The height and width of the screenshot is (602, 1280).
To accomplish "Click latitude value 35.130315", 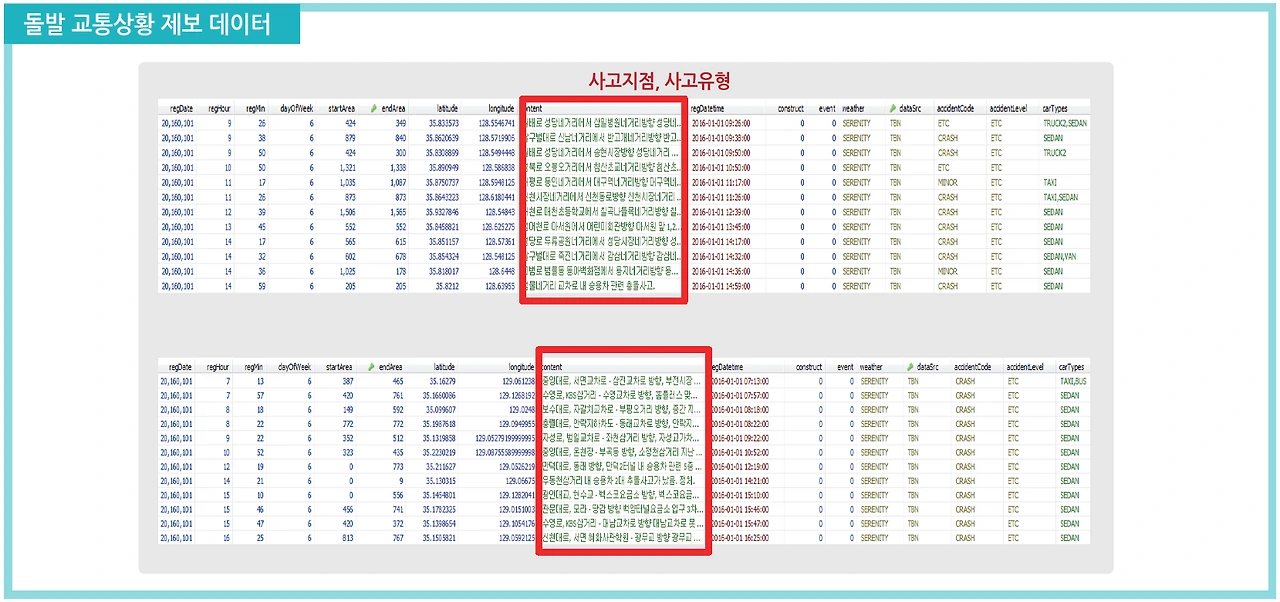I will point(442,480).
